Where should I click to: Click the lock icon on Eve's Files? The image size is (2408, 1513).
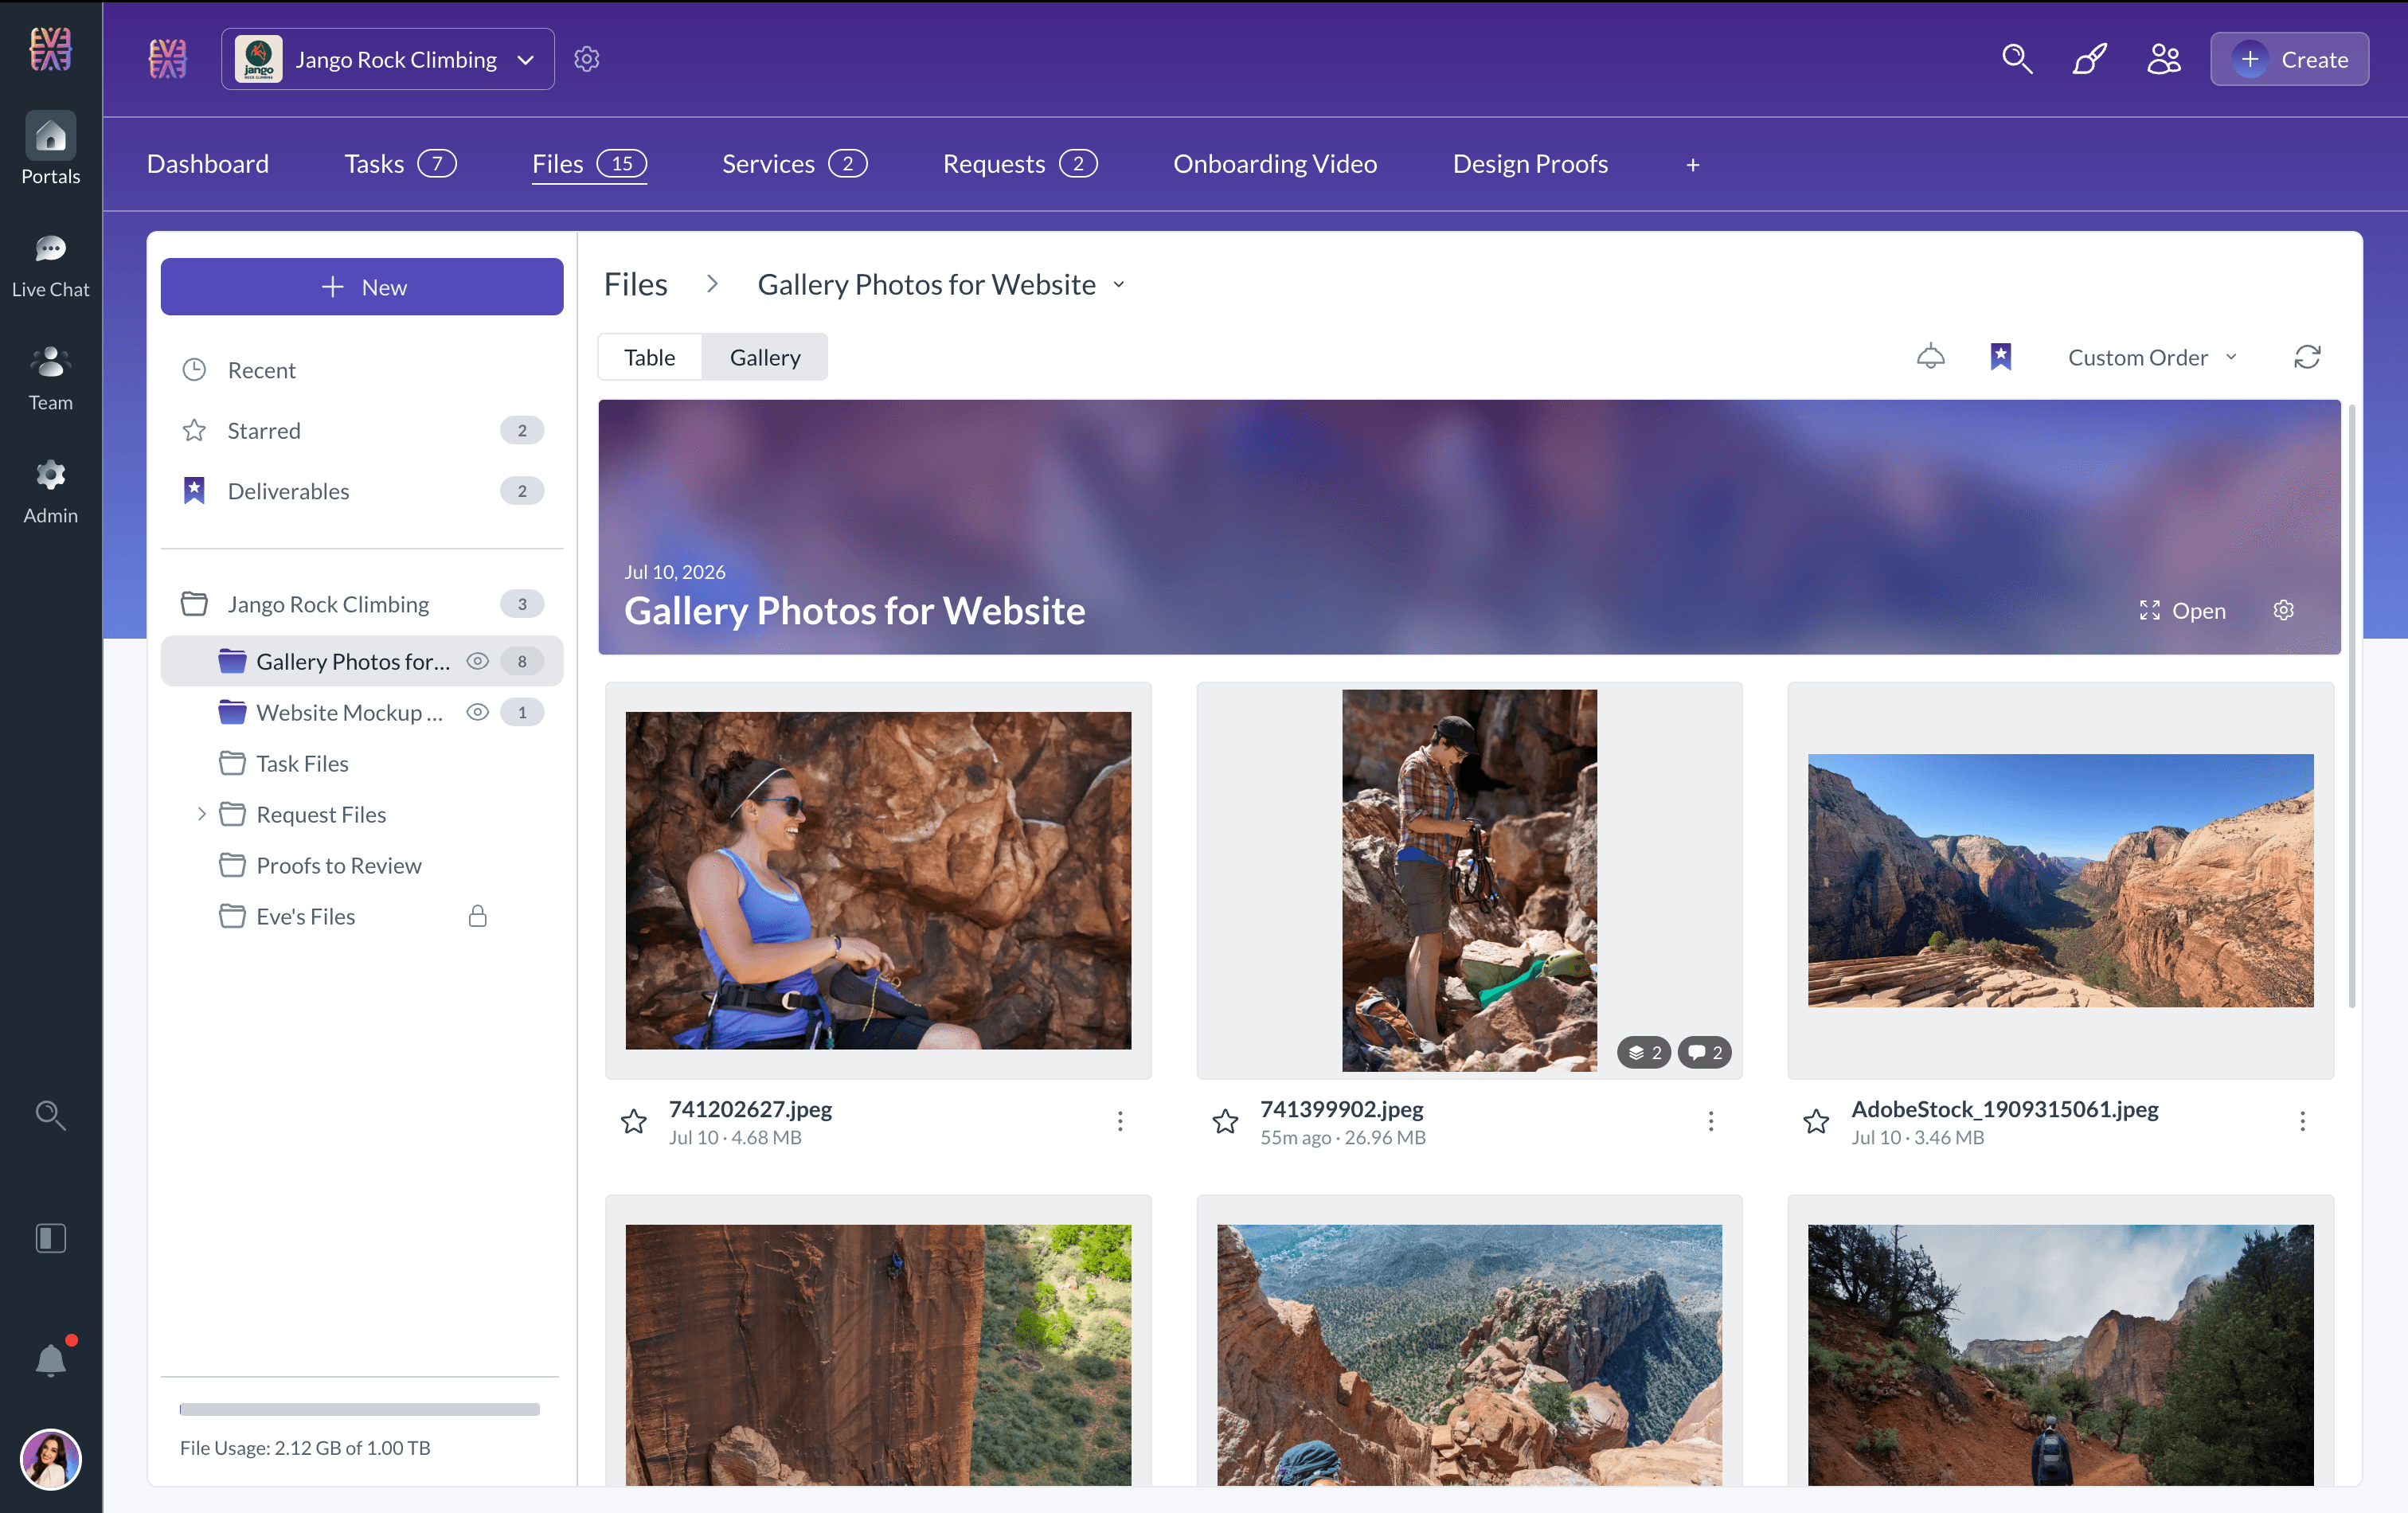[x=478, y=916]
